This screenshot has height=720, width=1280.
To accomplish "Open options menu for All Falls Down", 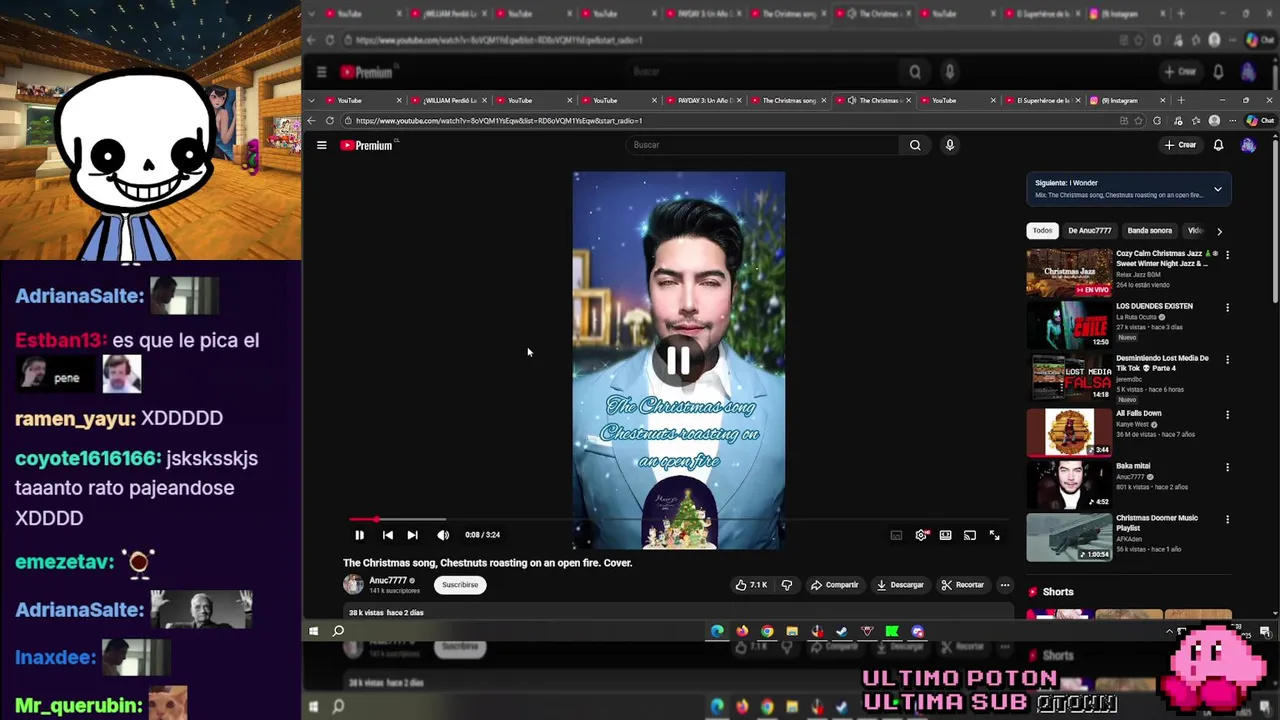I will tap(1227, 414).
